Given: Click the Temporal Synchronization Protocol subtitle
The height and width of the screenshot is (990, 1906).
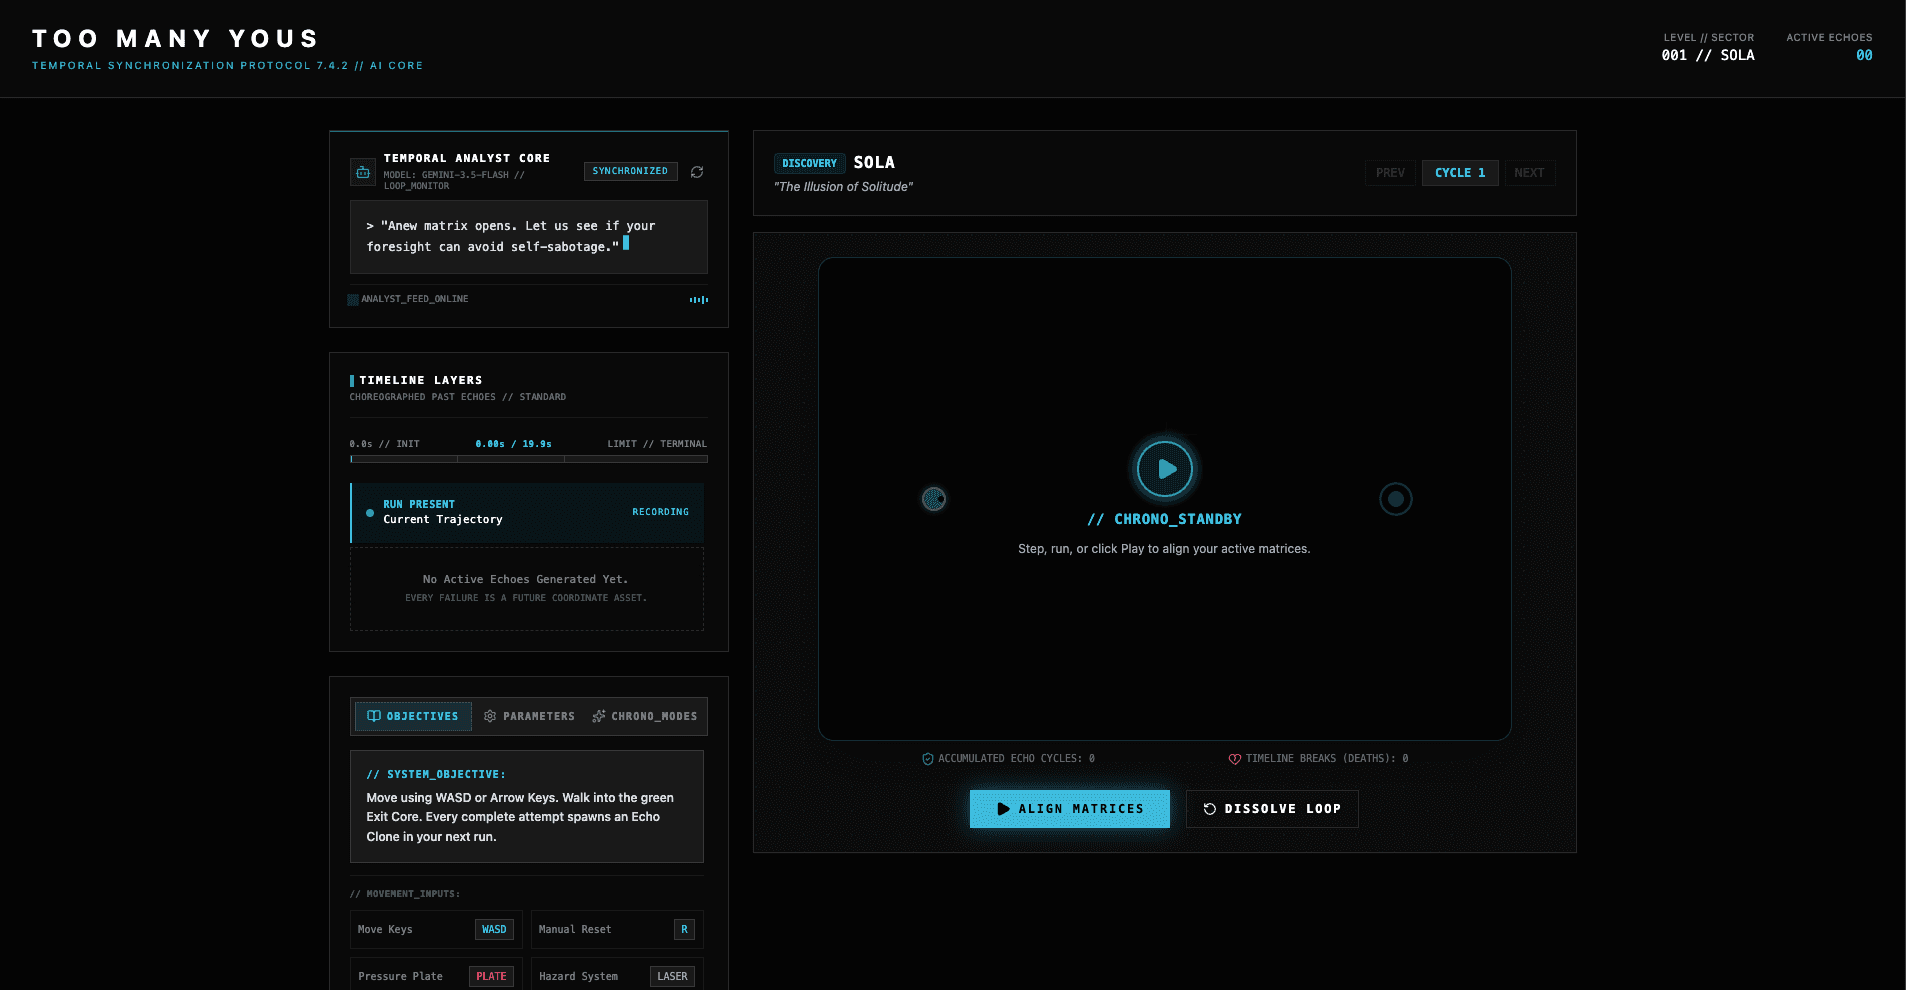Looking at the screenshot, I should [x=227, y=66].
